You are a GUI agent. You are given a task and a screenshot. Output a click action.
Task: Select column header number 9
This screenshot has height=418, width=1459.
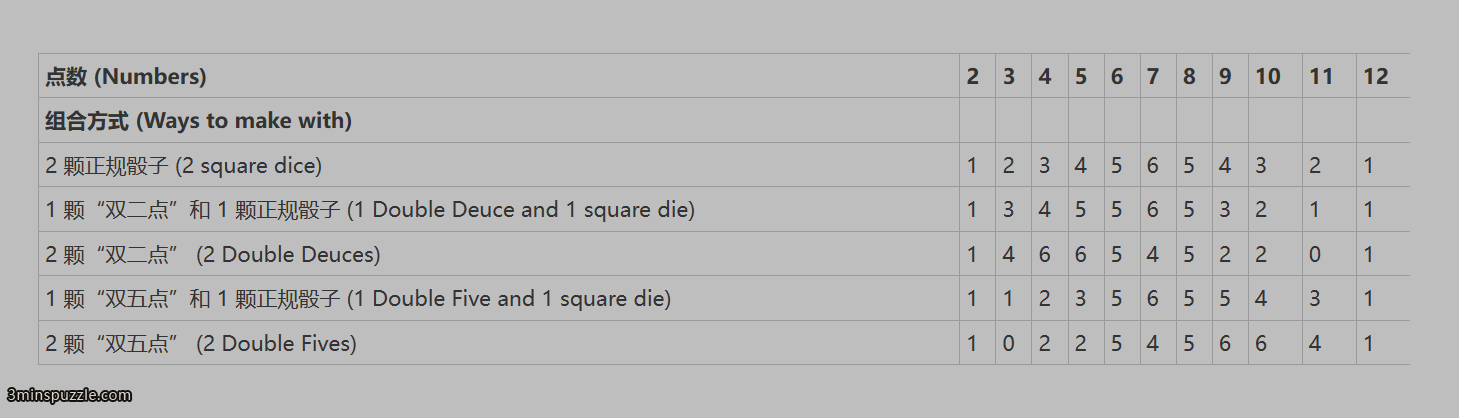point(1225,76)
